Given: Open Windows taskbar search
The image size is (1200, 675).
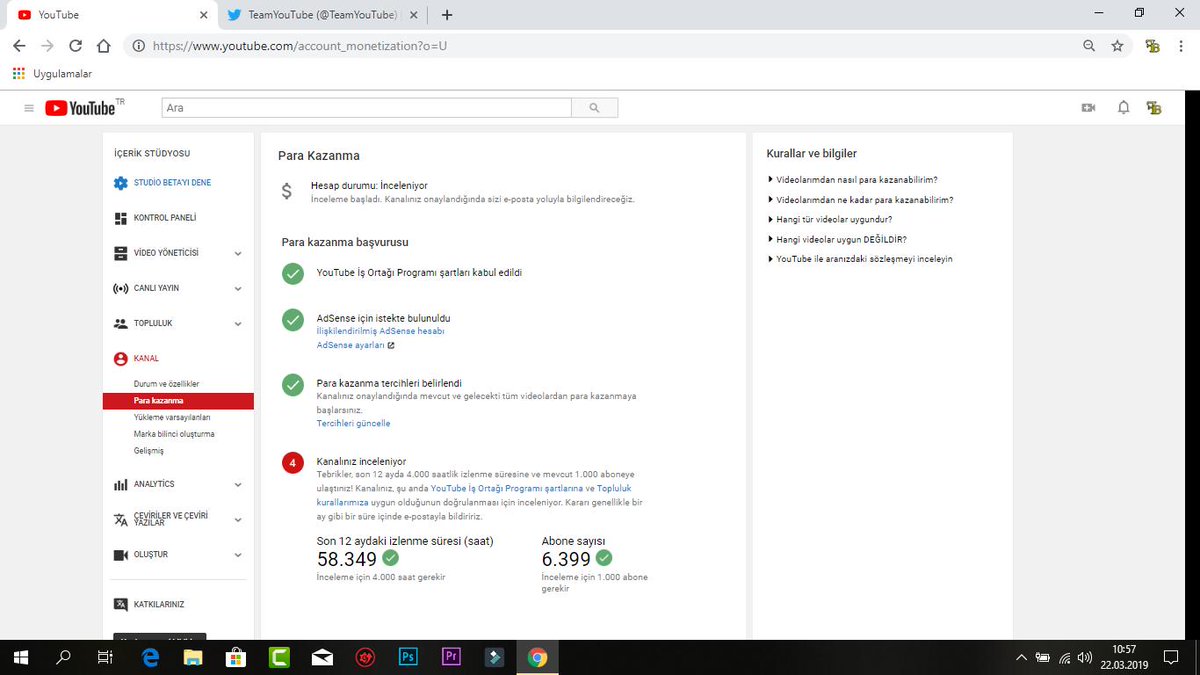Looking at the screenshot, I should click(x=63, y=657).
